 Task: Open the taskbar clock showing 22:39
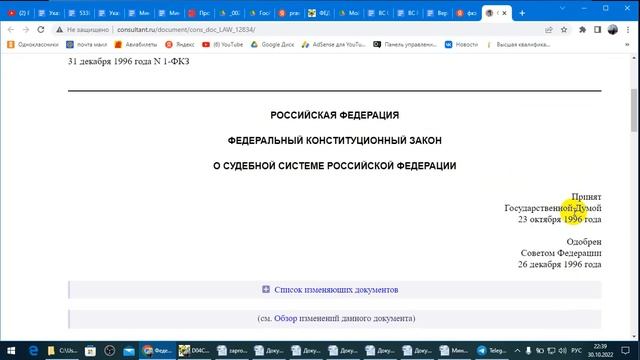(x=600, y=351)
